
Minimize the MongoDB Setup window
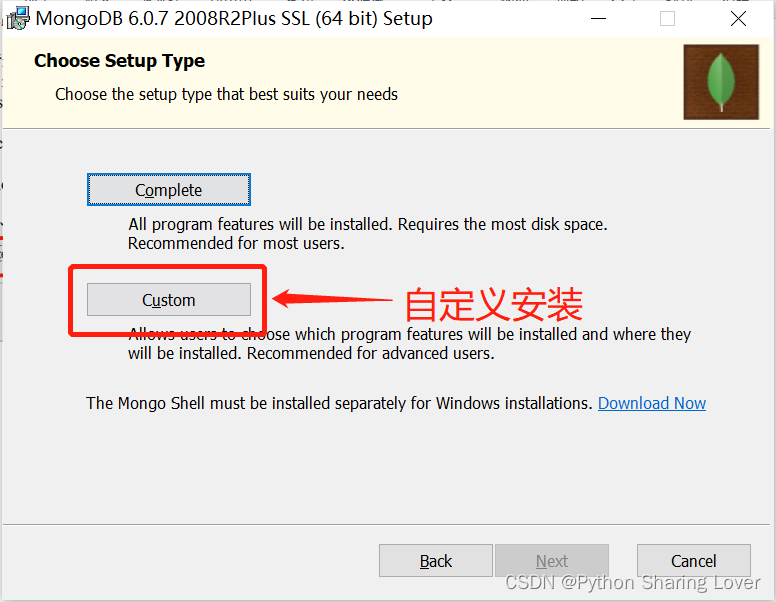[x=598, y=19]
